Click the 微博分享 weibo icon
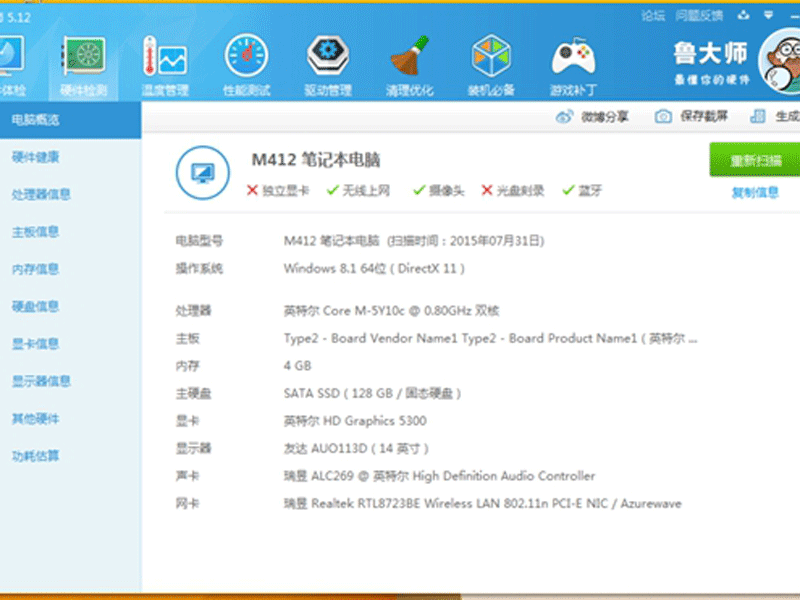Screen dimensions: 800x600 click(564, 117)
